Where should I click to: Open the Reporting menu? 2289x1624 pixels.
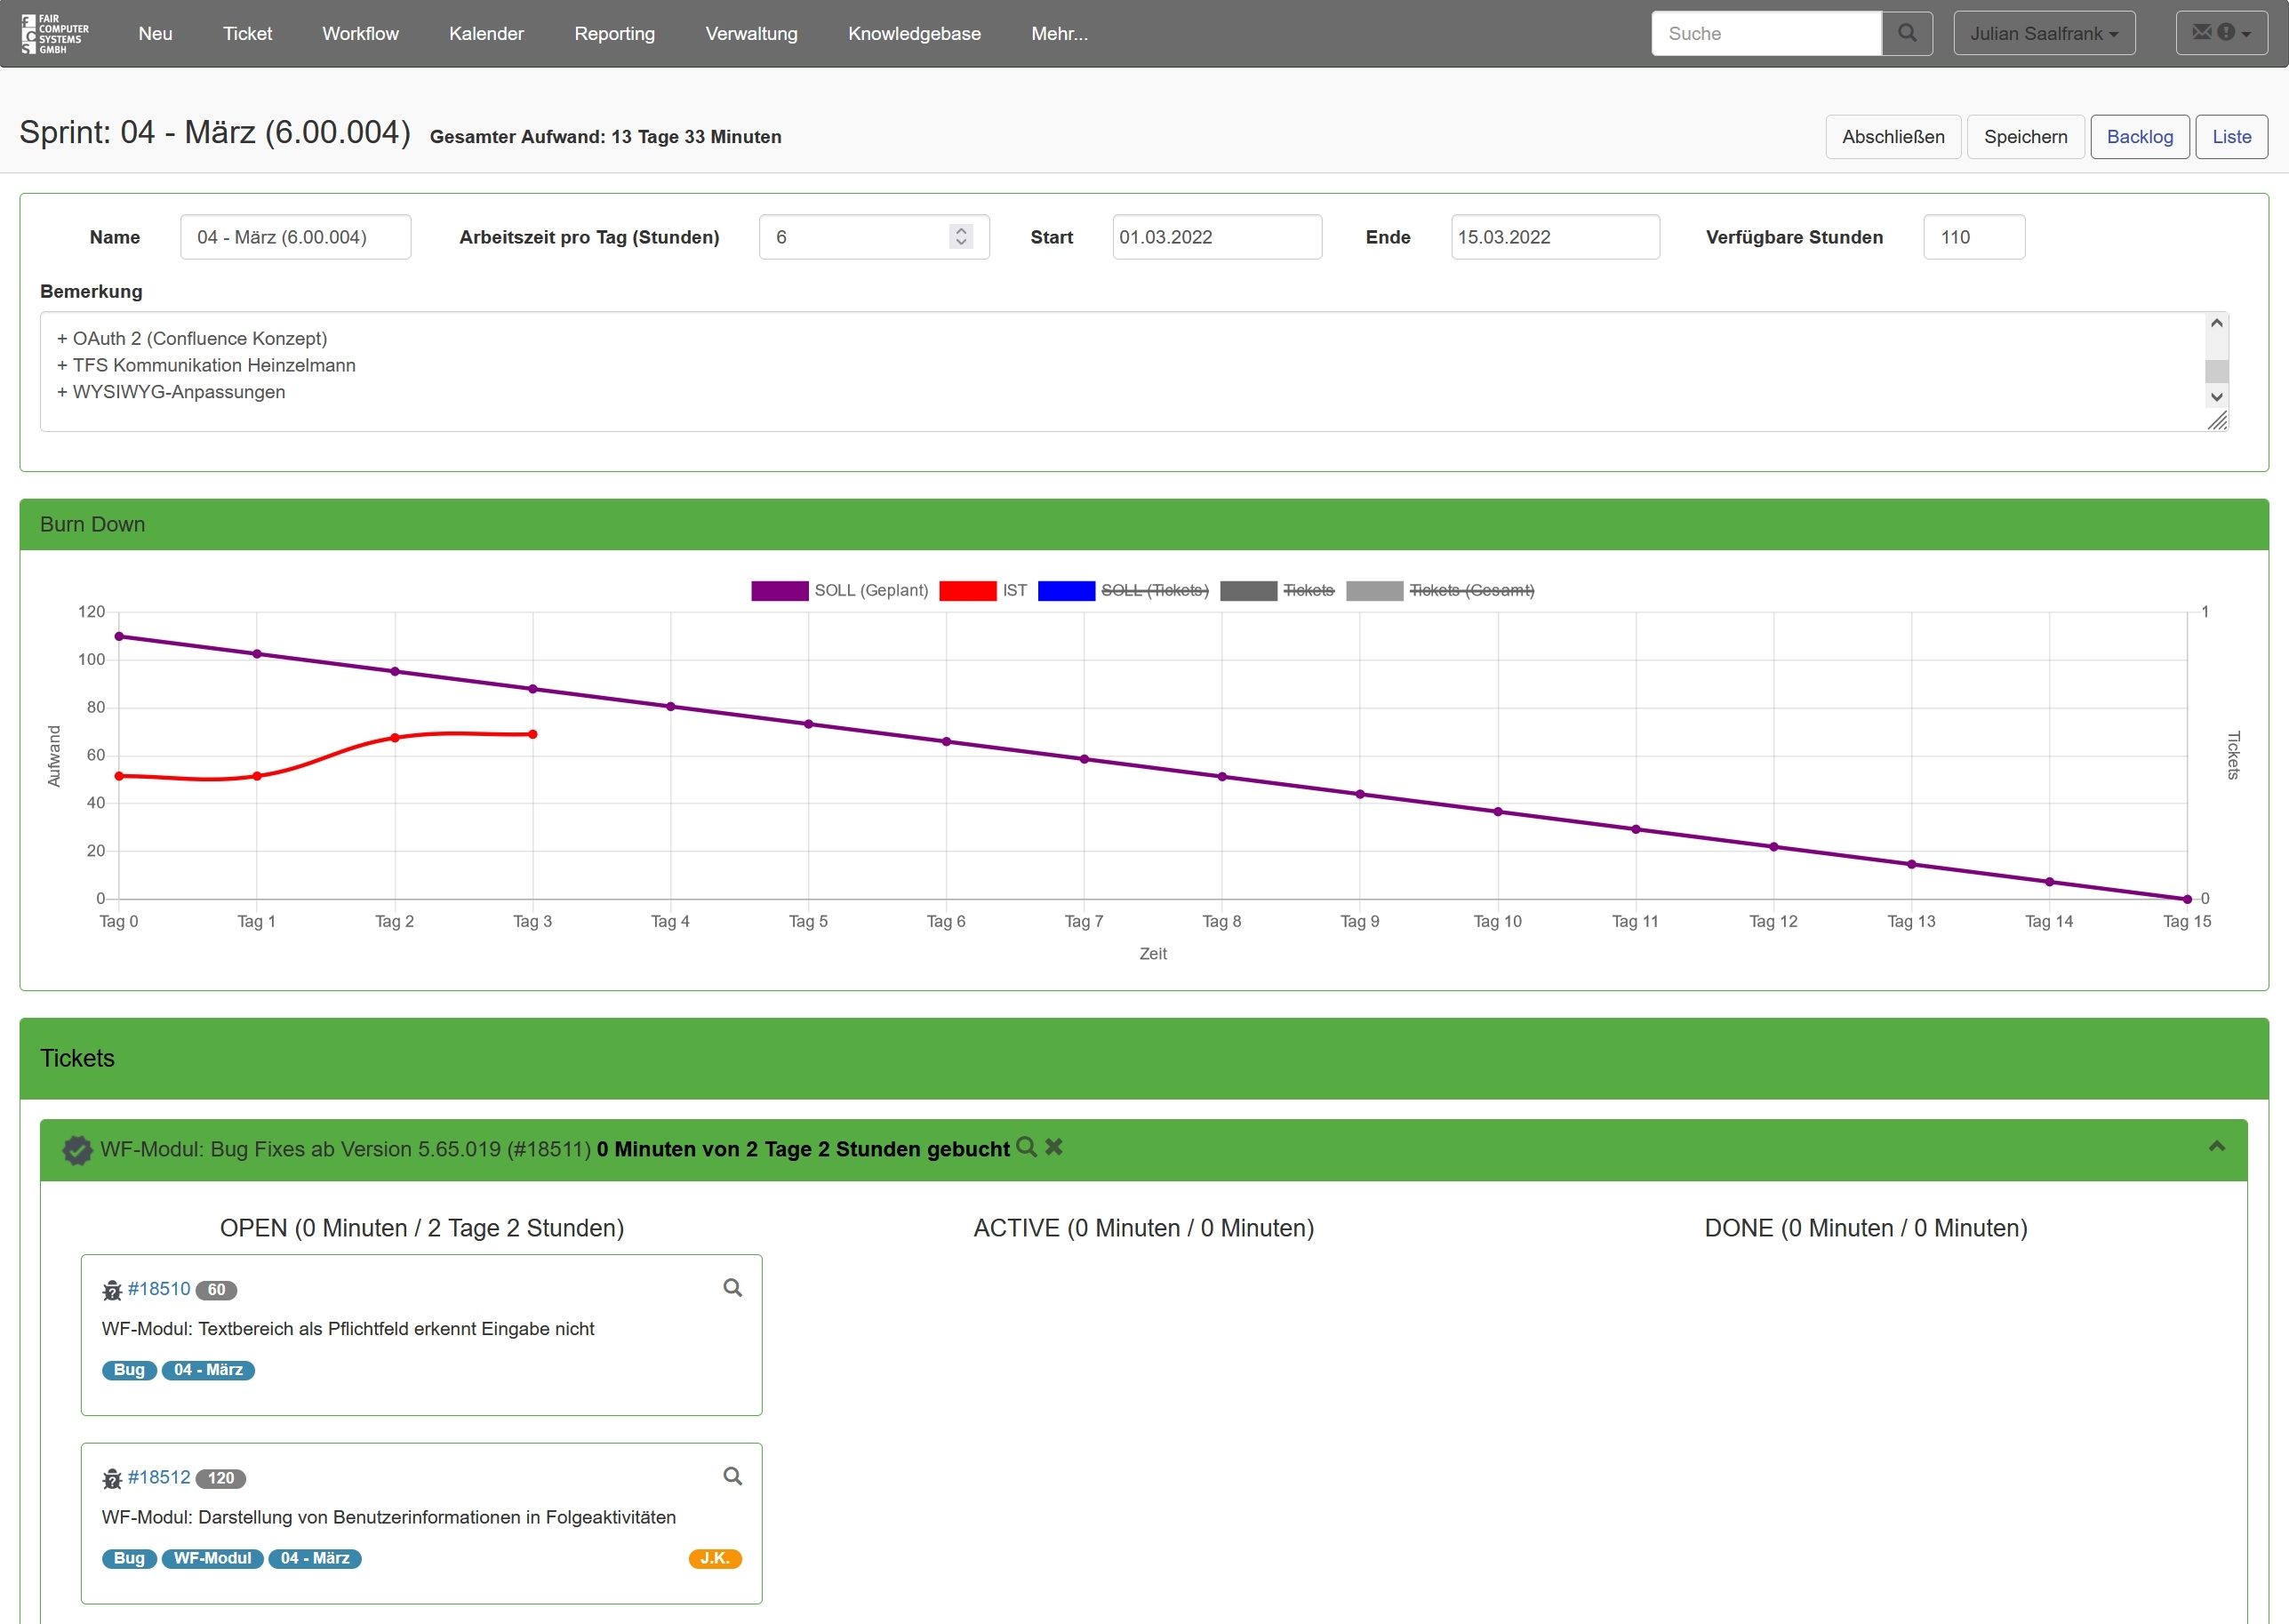coord(614,33)
